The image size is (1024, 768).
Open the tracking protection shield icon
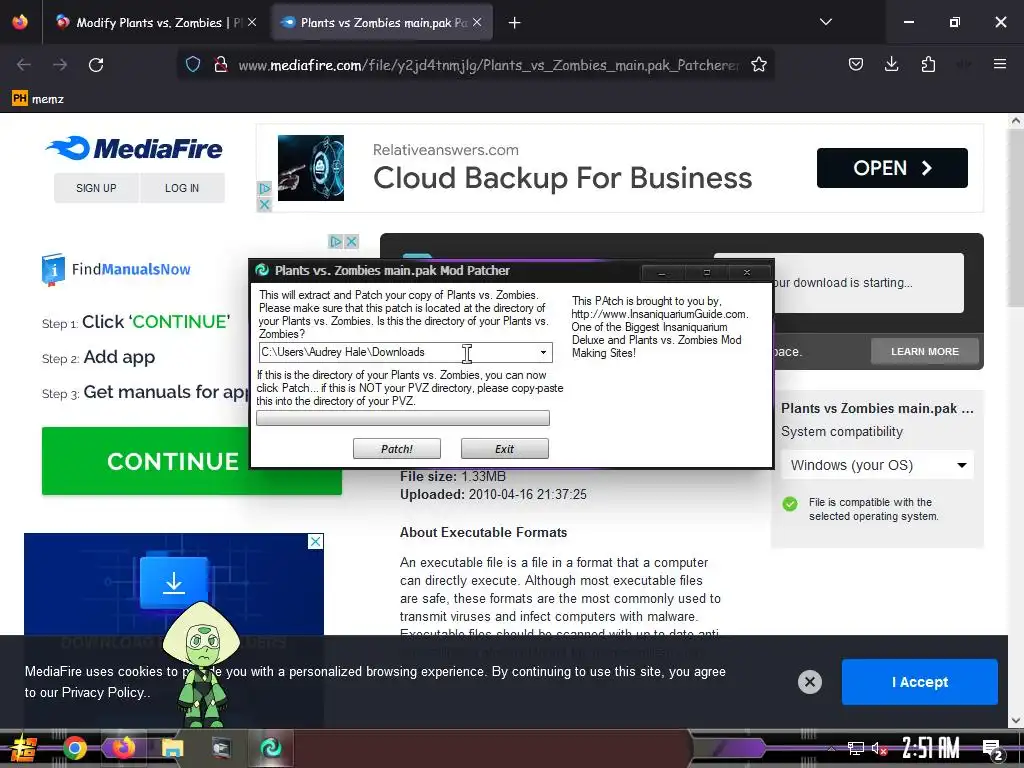[193, 65]
